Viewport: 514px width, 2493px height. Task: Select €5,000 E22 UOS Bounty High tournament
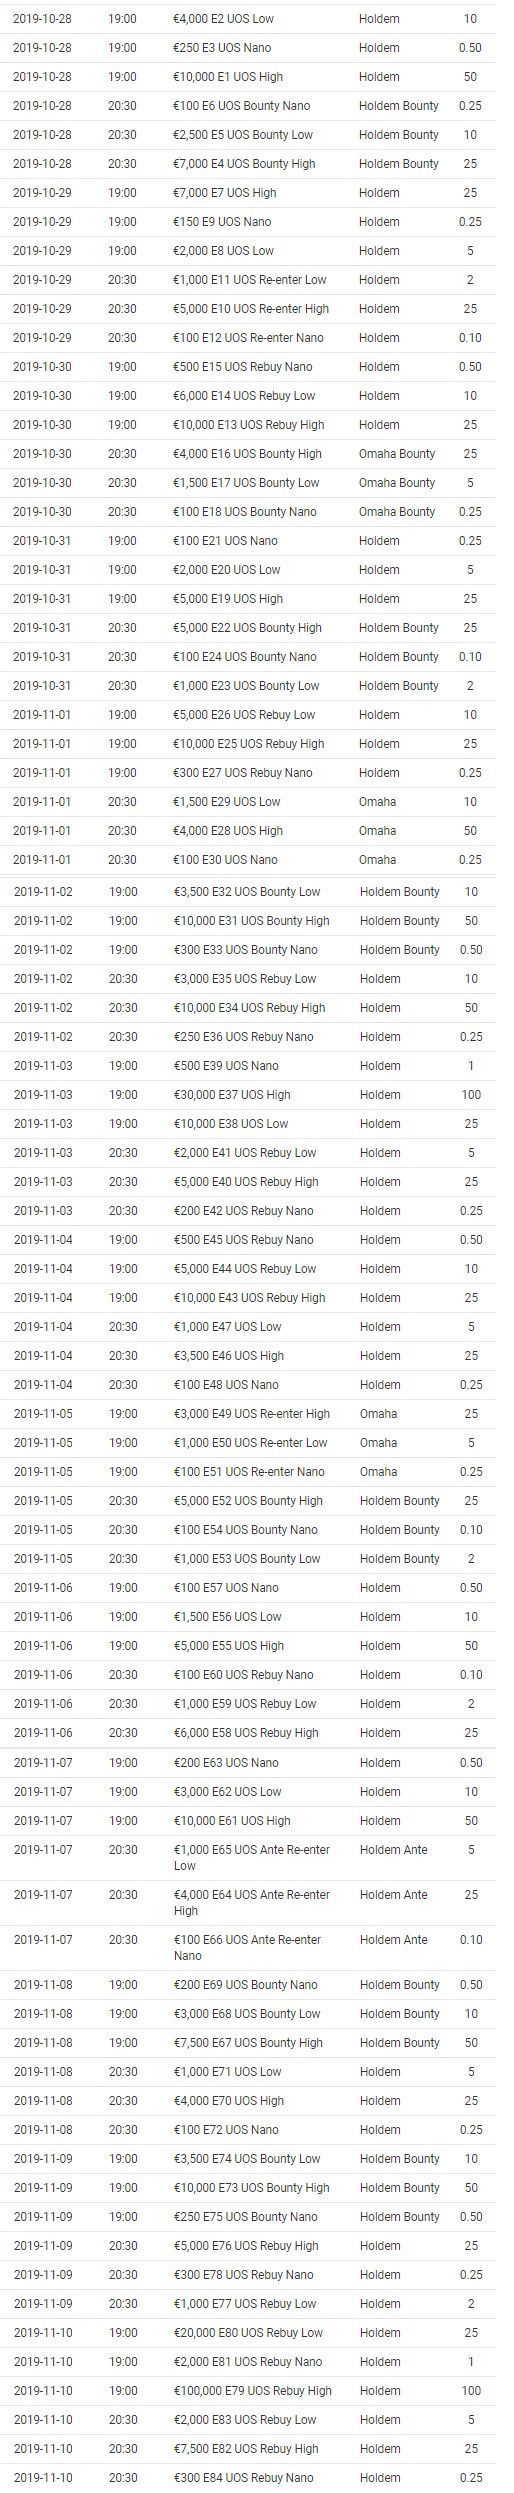point(247,628)
